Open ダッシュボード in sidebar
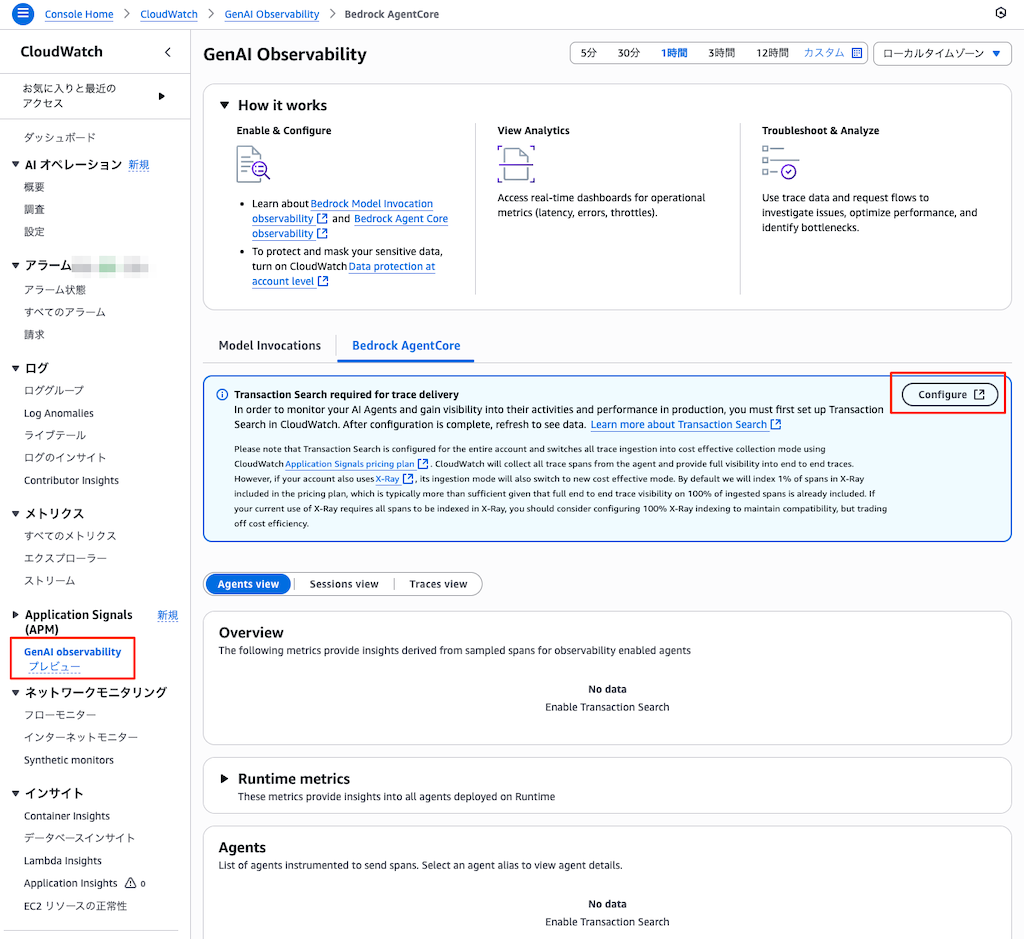This screenshot has width=1024, height=939. pyautogui.click(x=60, y=137)
